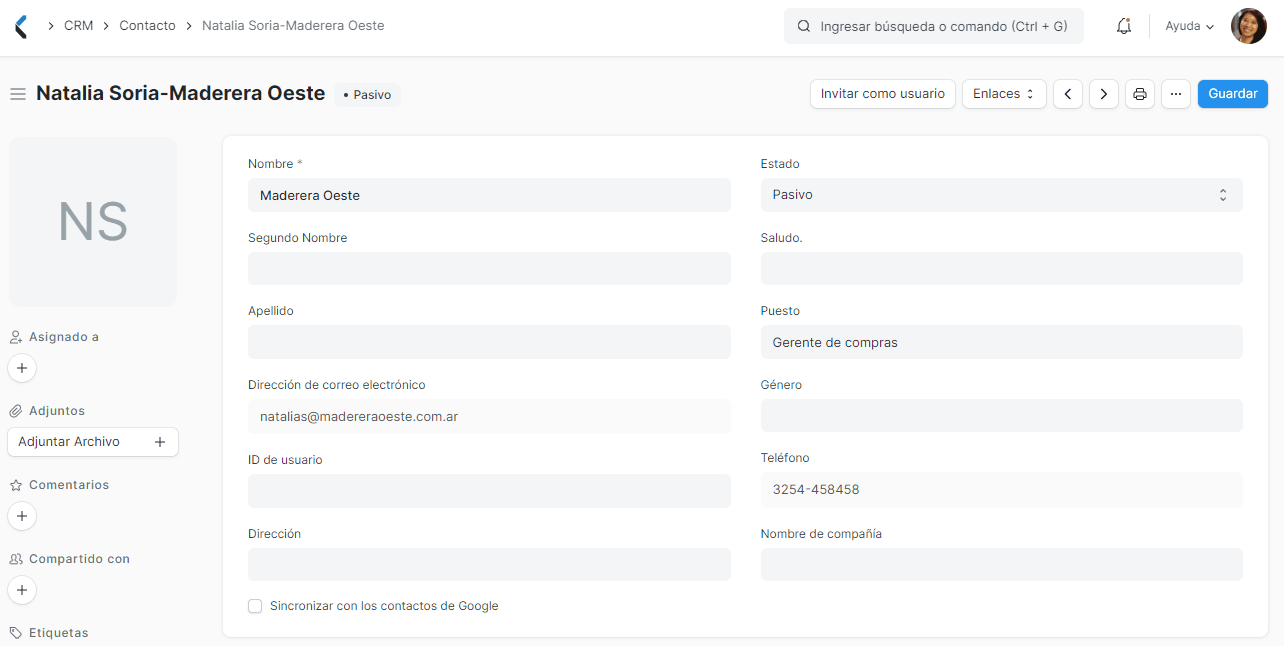The height and width of the screenshot is (646, 1284).
Task: Add an assignee with the plus button
Action: tap(22, 368)
